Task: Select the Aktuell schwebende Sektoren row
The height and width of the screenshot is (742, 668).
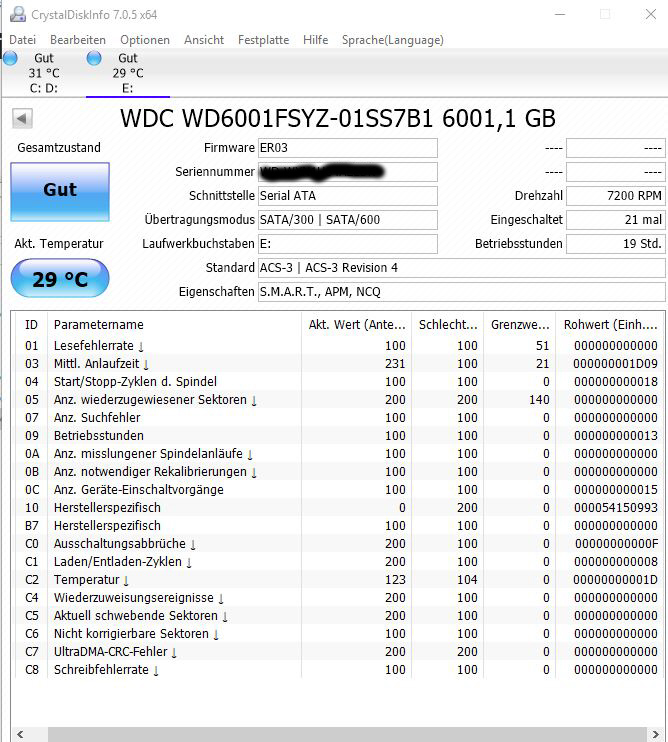Action: [339, 615]
